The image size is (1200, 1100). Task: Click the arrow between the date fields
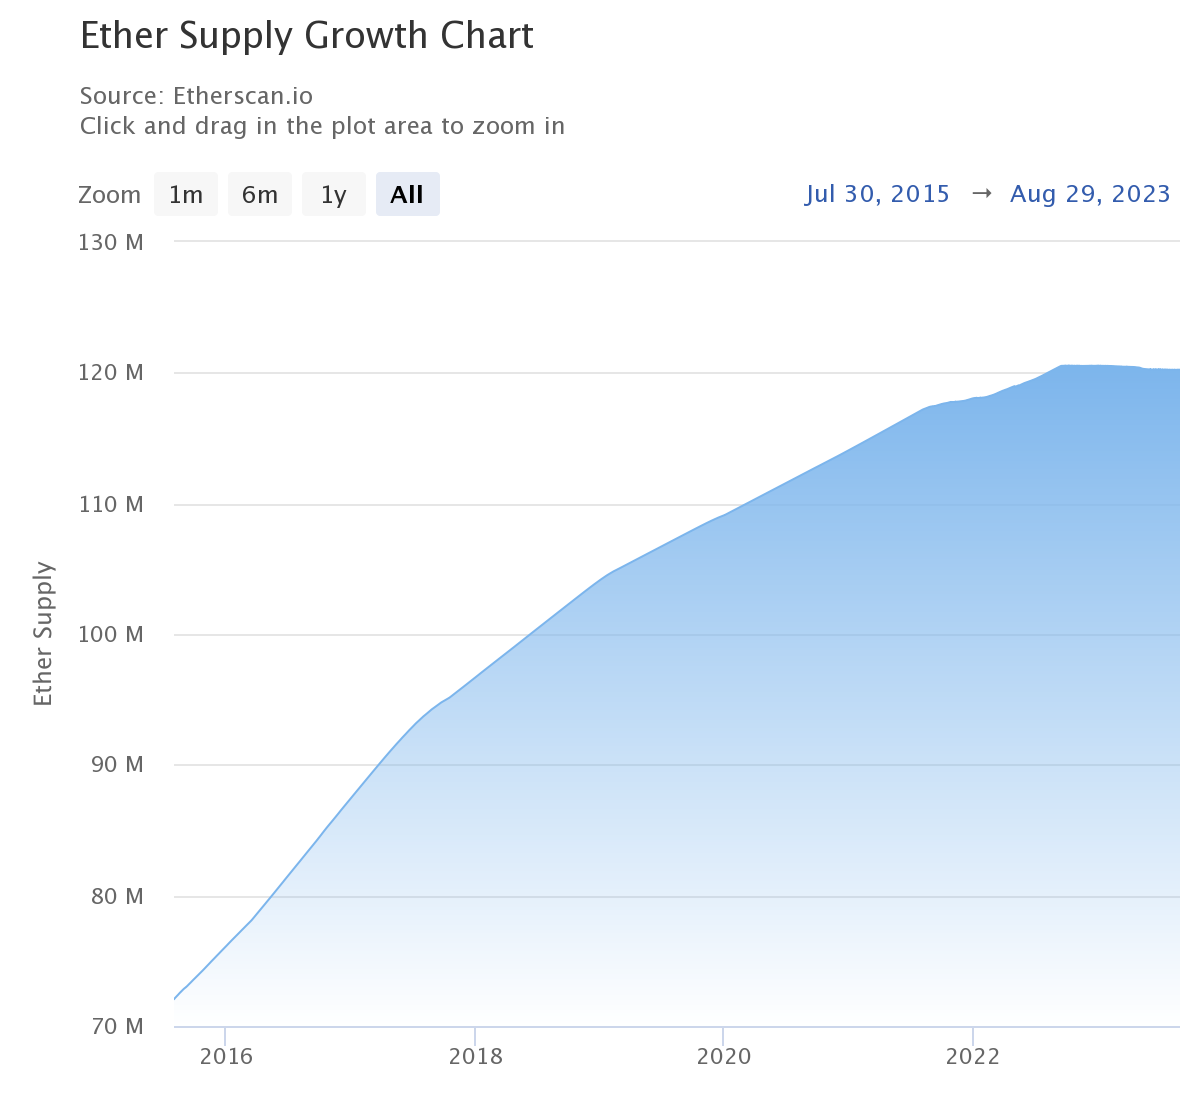click(981, 194)
